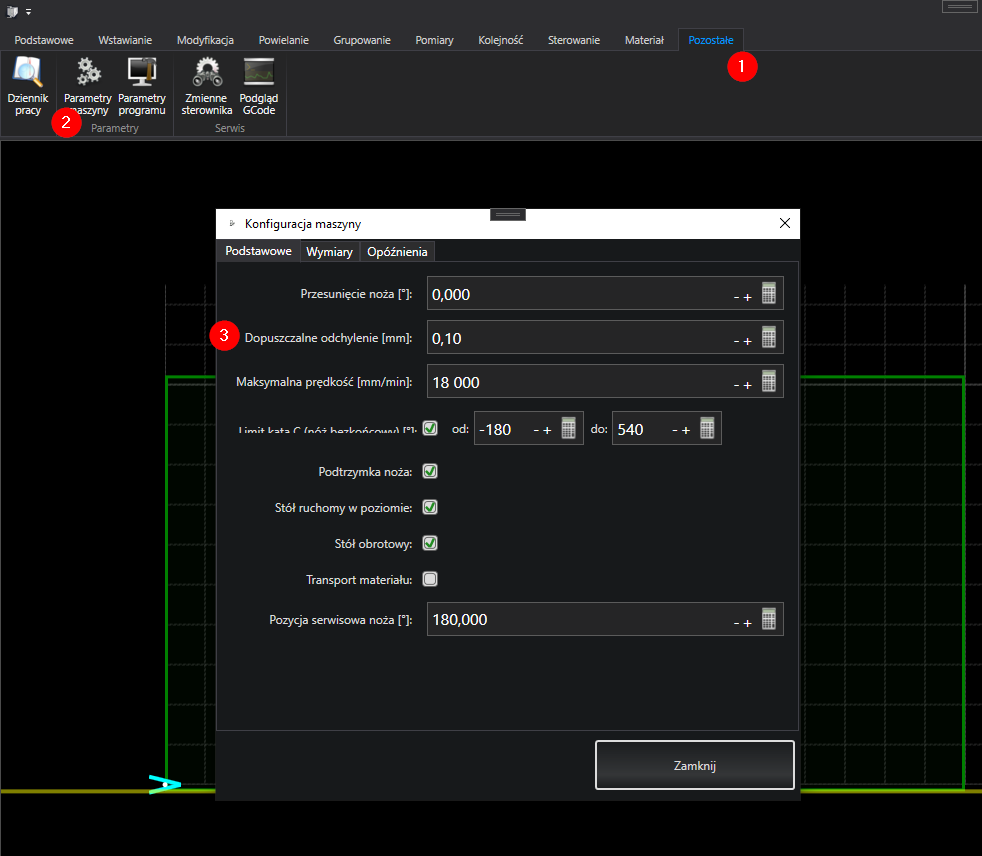Open calculator for Maksymalna prędkość field
This screenshot has width=982, height=856.
768,382
